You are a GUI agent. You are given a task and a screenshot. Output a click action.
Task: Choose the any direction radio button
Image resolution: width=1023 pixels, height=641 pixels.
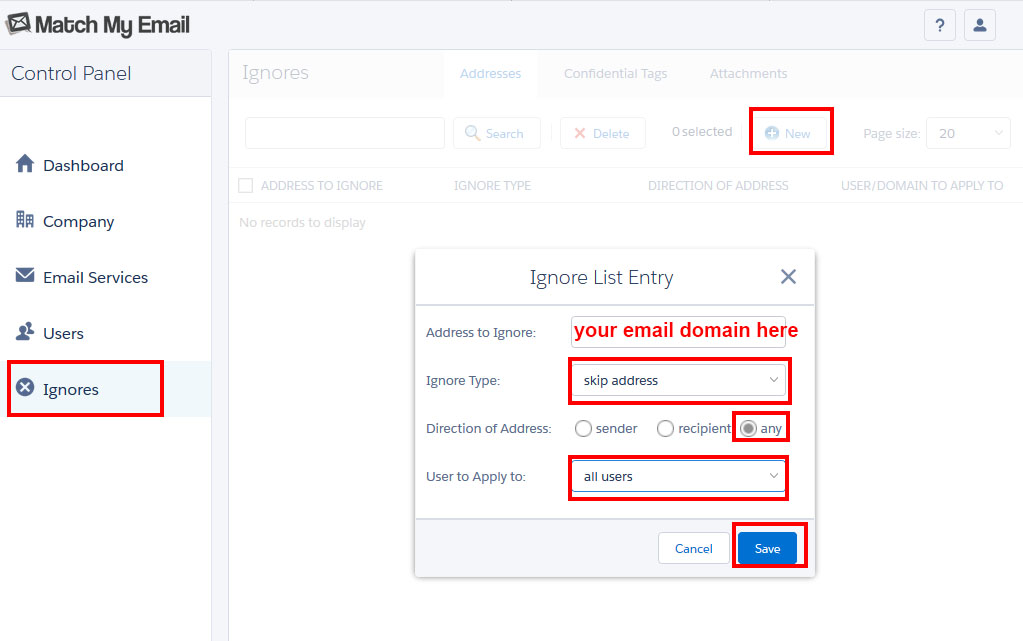749,428
